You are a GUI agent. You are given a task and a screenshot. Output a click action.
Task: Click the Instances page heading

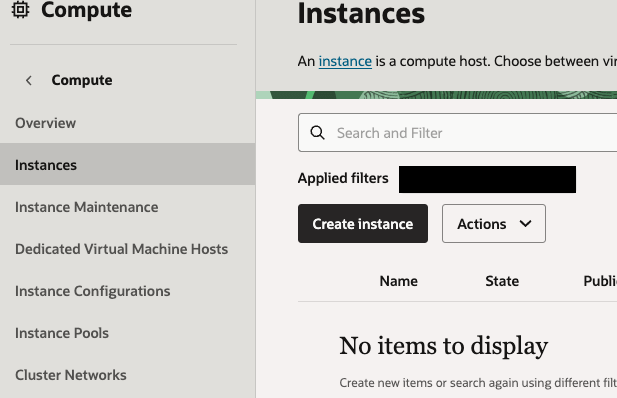[361, 14]
